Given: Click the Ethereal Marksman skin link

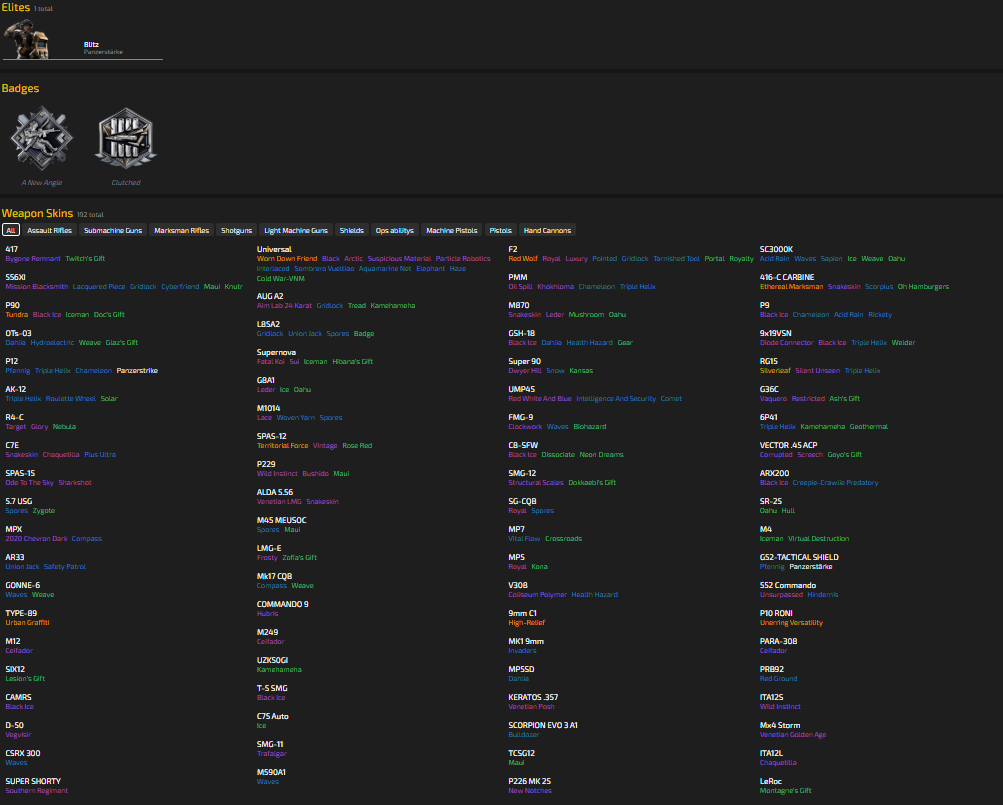Looking at the screenshot, I should [791, 286].
